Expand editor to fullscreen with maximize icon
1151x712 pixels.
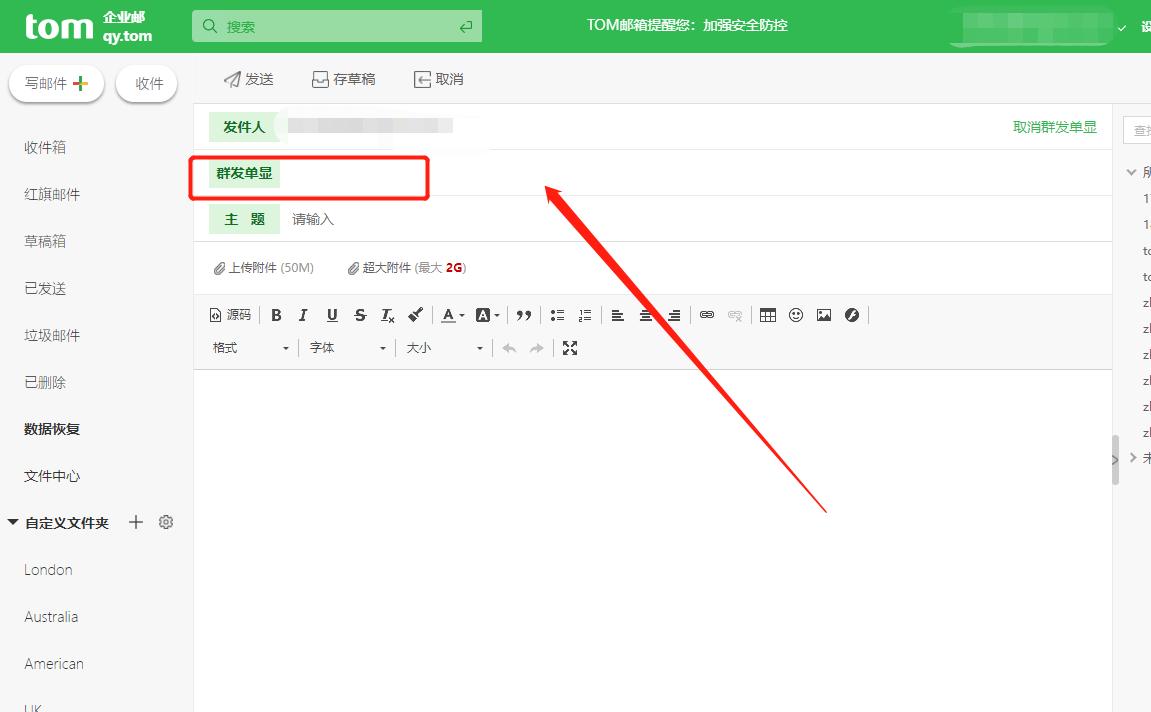coord(570,347)
